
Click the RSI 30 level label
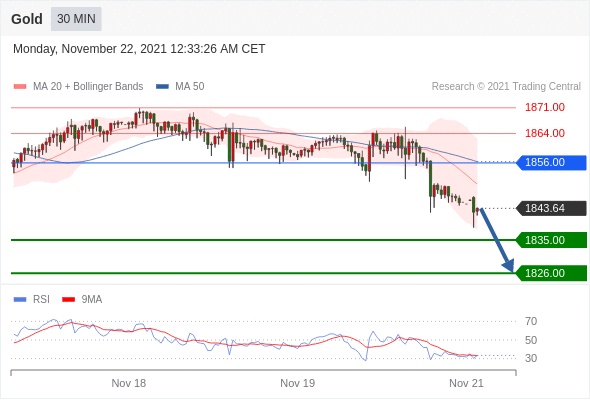pyautogui.click(x=531, y=358)
